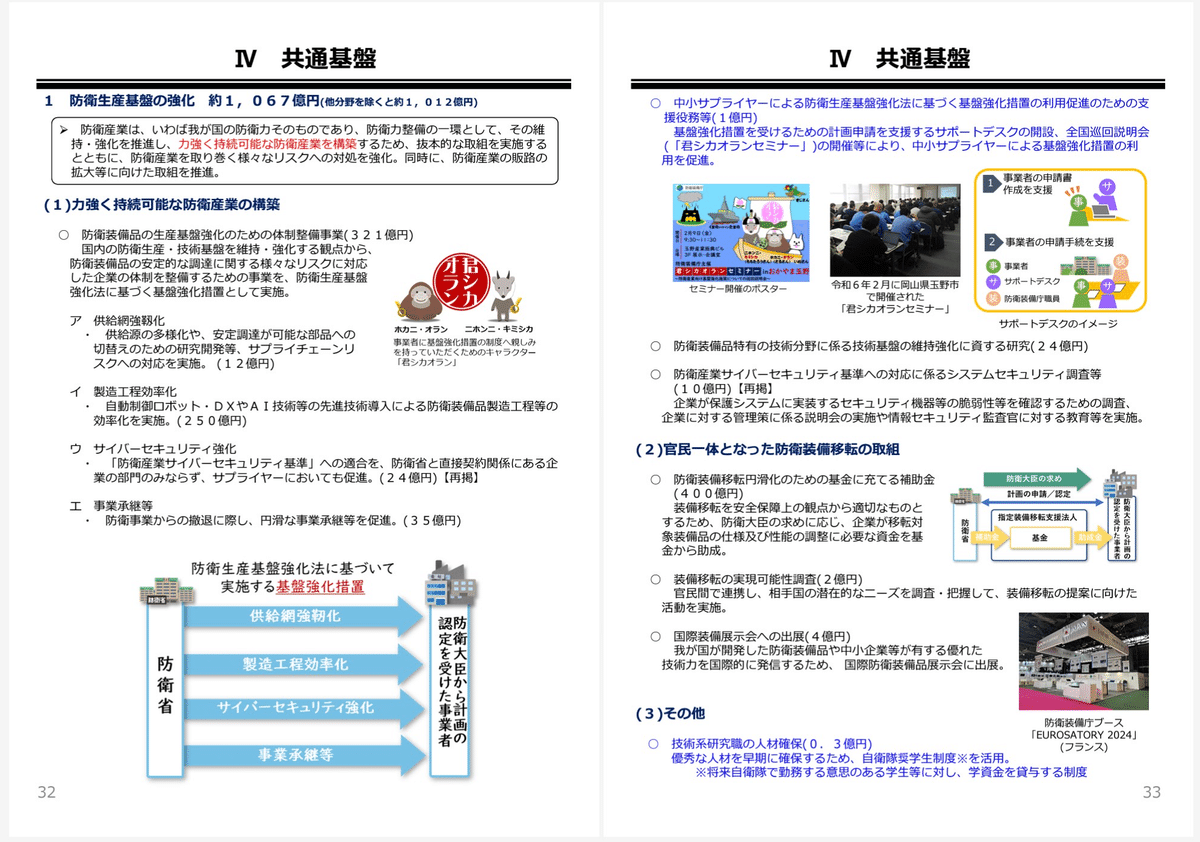Click the numbered badge 2 for 事業者の申請手続を支援
This screenshot has height=842, width=1200.
(991, 241)
